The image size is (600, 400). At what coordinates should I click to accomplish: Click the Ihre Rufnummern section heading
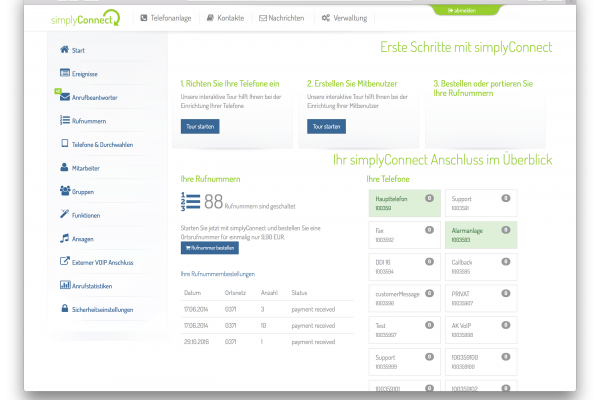(210, 179)
